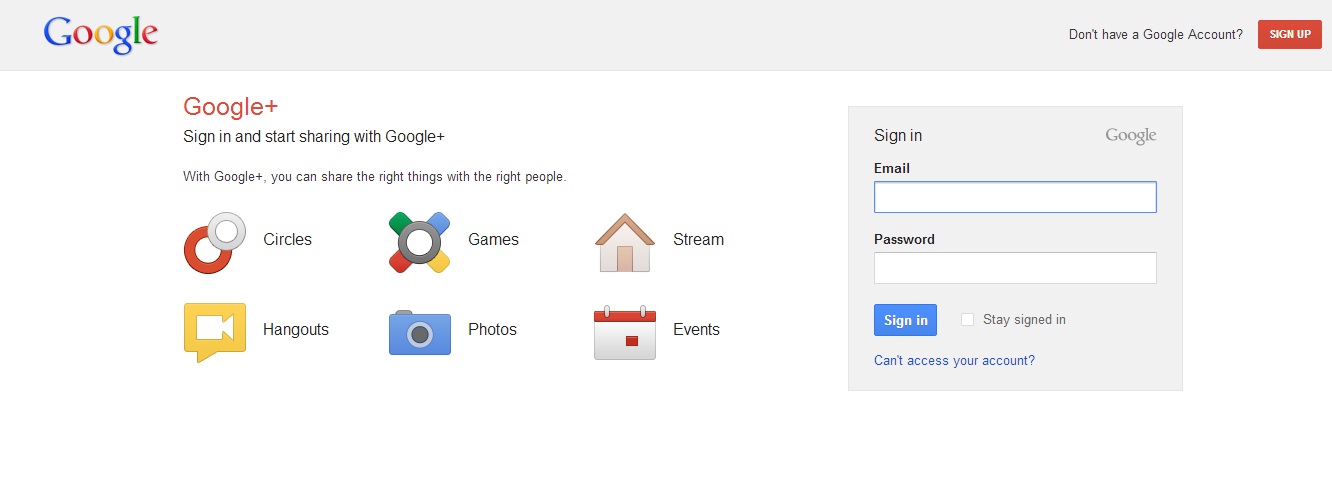Click the gray Google logo in sign-in box
1332x491 pixels.
coord(1131,136)
